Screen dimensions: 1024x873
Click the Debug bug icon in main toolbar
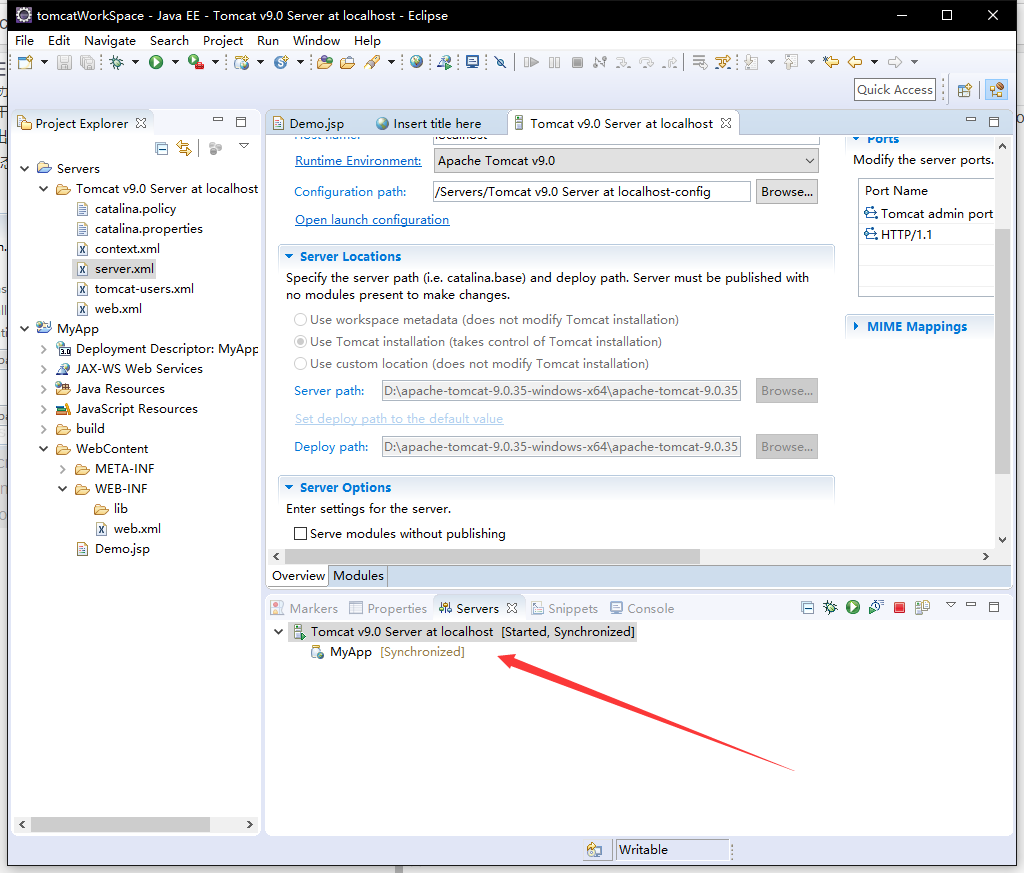117,62
